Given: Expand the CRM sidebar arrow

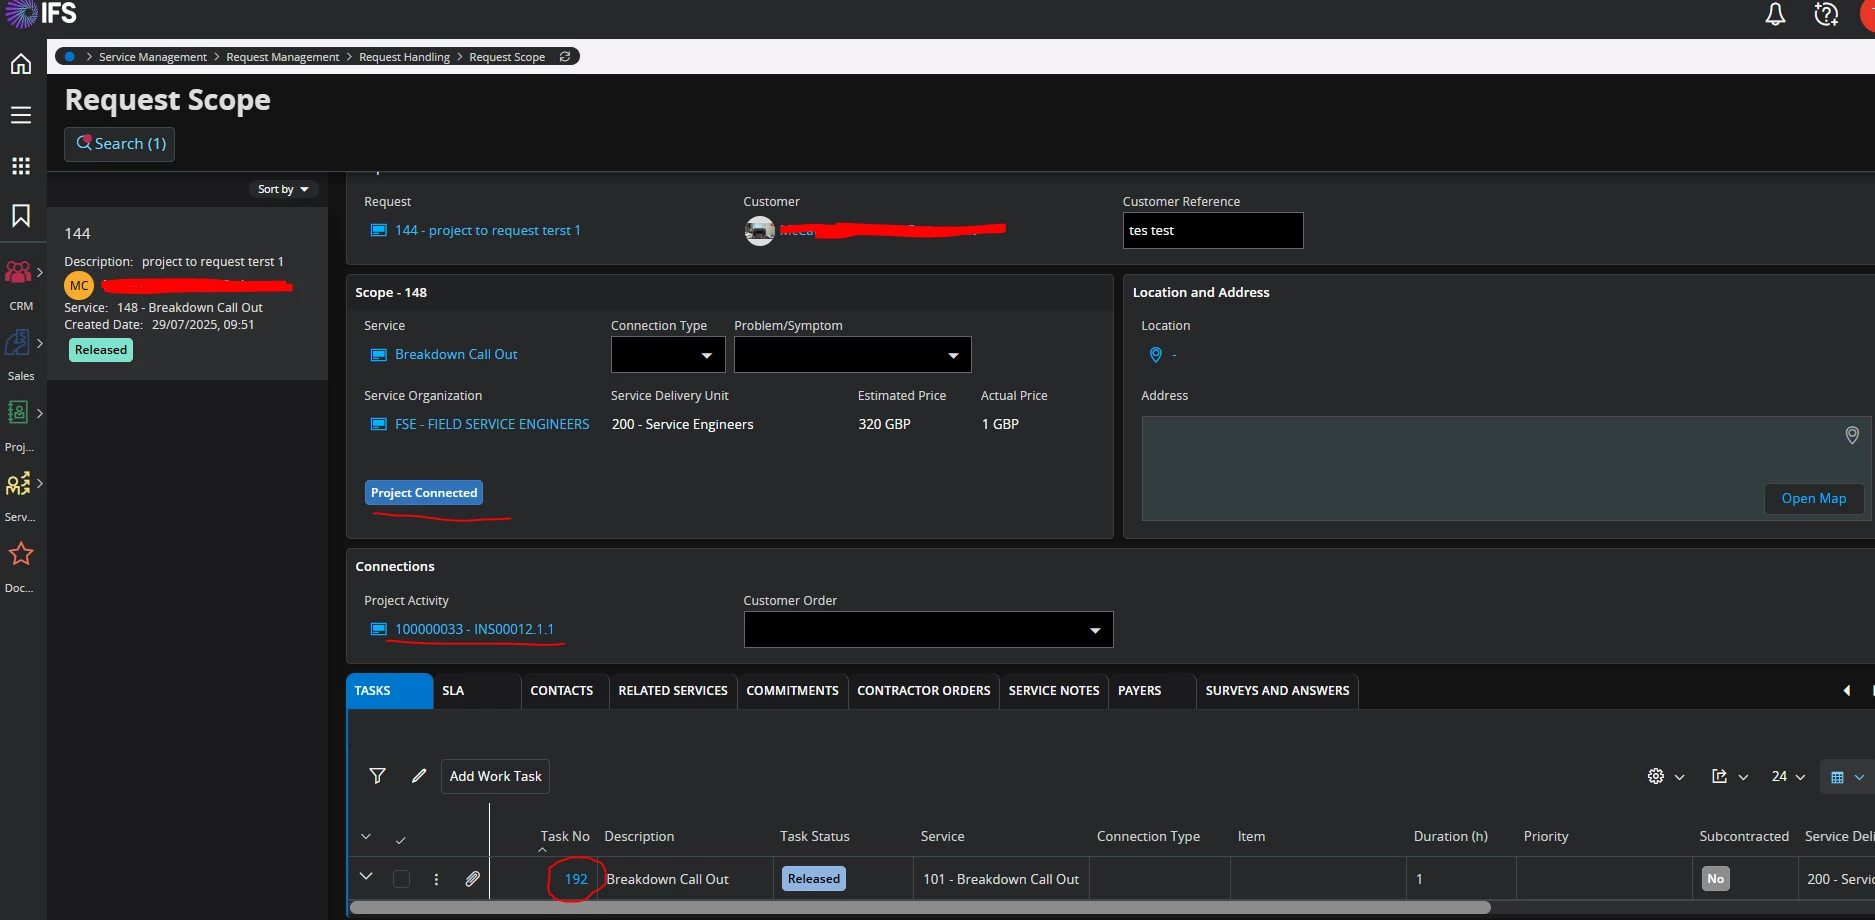Looking at the screenshot, I should pyautogui.click(x=40, y=272).
